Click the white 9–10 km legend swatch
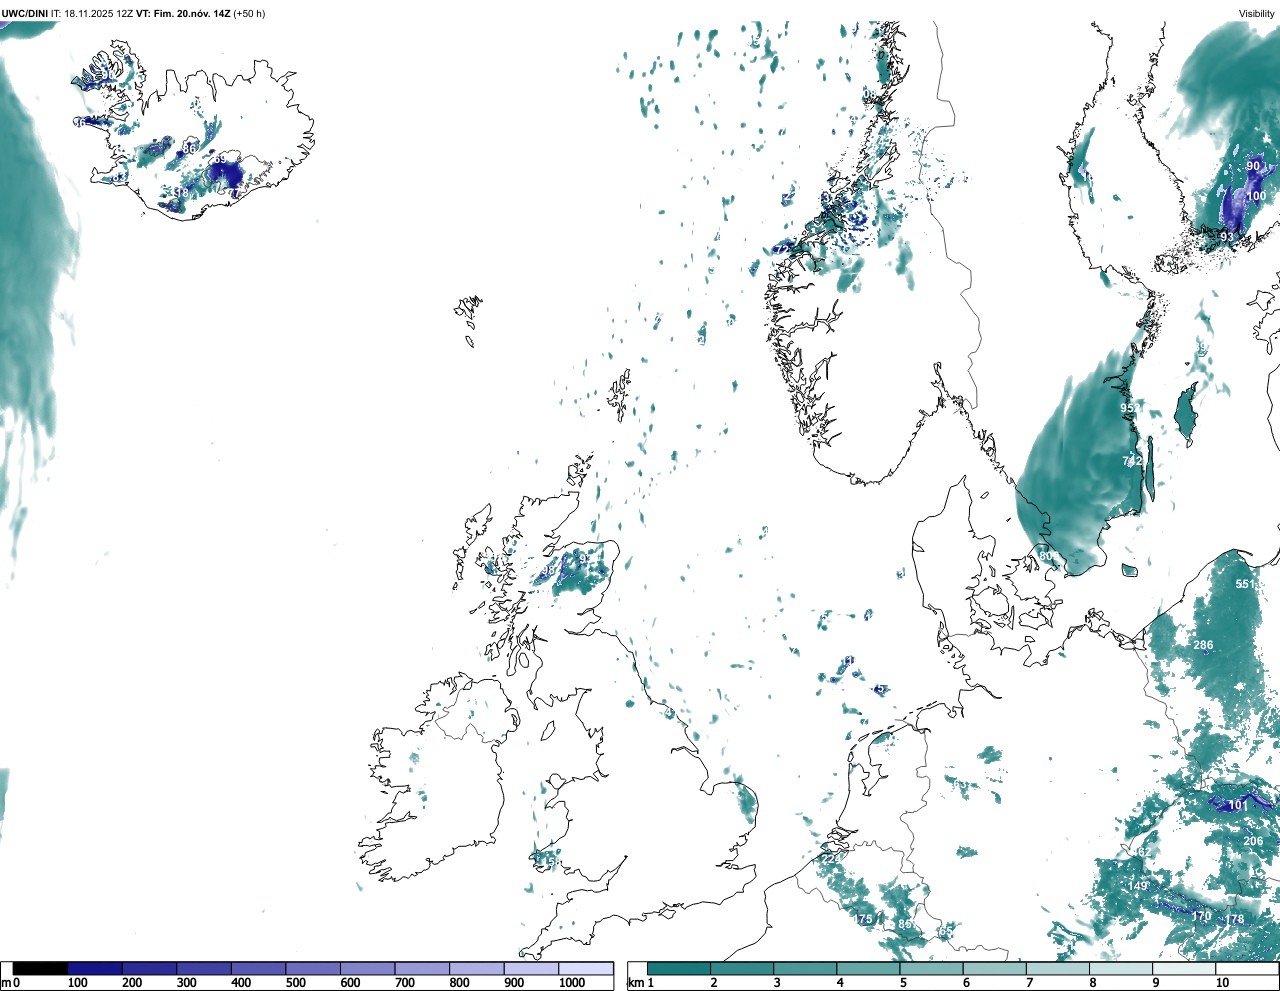The height and width of the screenshot is (991, 1280). click(x=1184, y=968)
